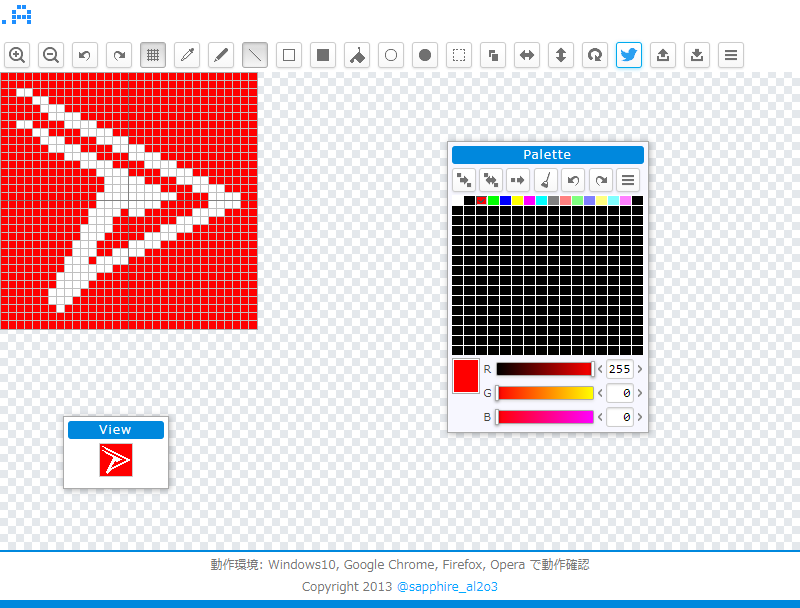This screenshot has width=800, height=608.
Task: Select the line drawing tool
Action: coord(255,55)
